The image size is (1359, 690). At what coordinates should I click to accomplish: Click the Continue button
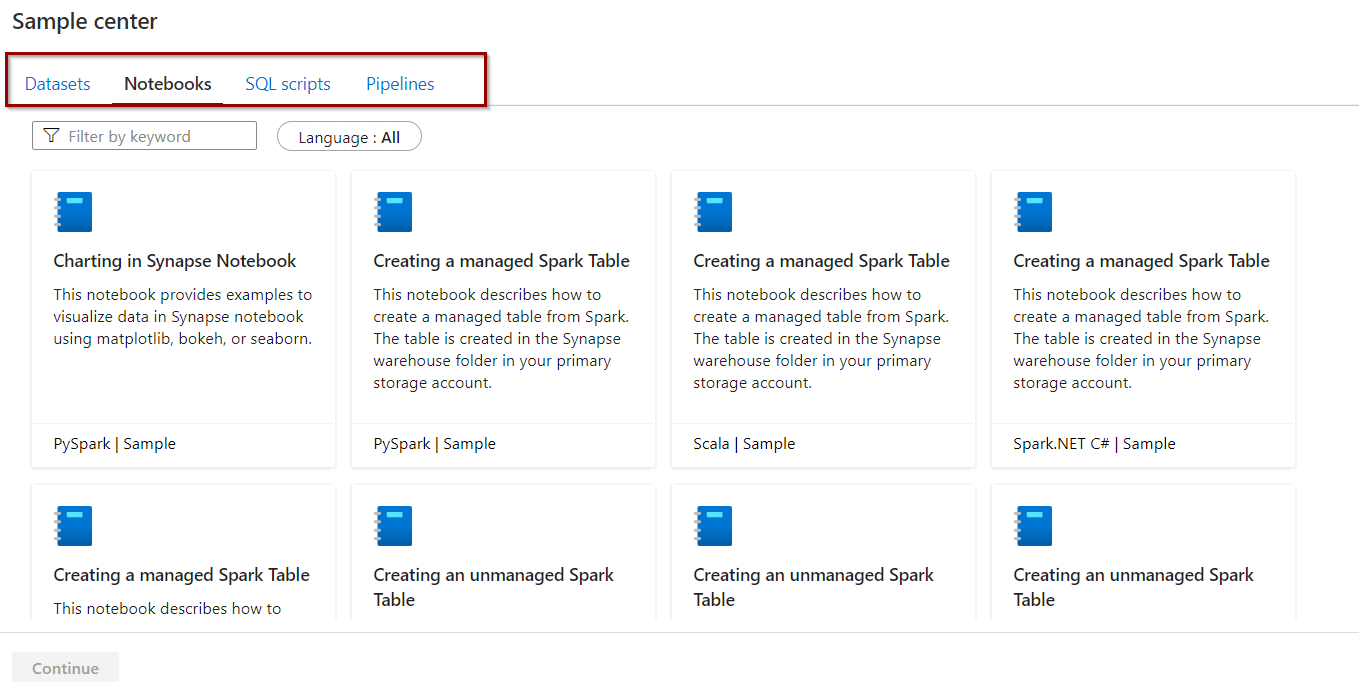pos(65,668)
